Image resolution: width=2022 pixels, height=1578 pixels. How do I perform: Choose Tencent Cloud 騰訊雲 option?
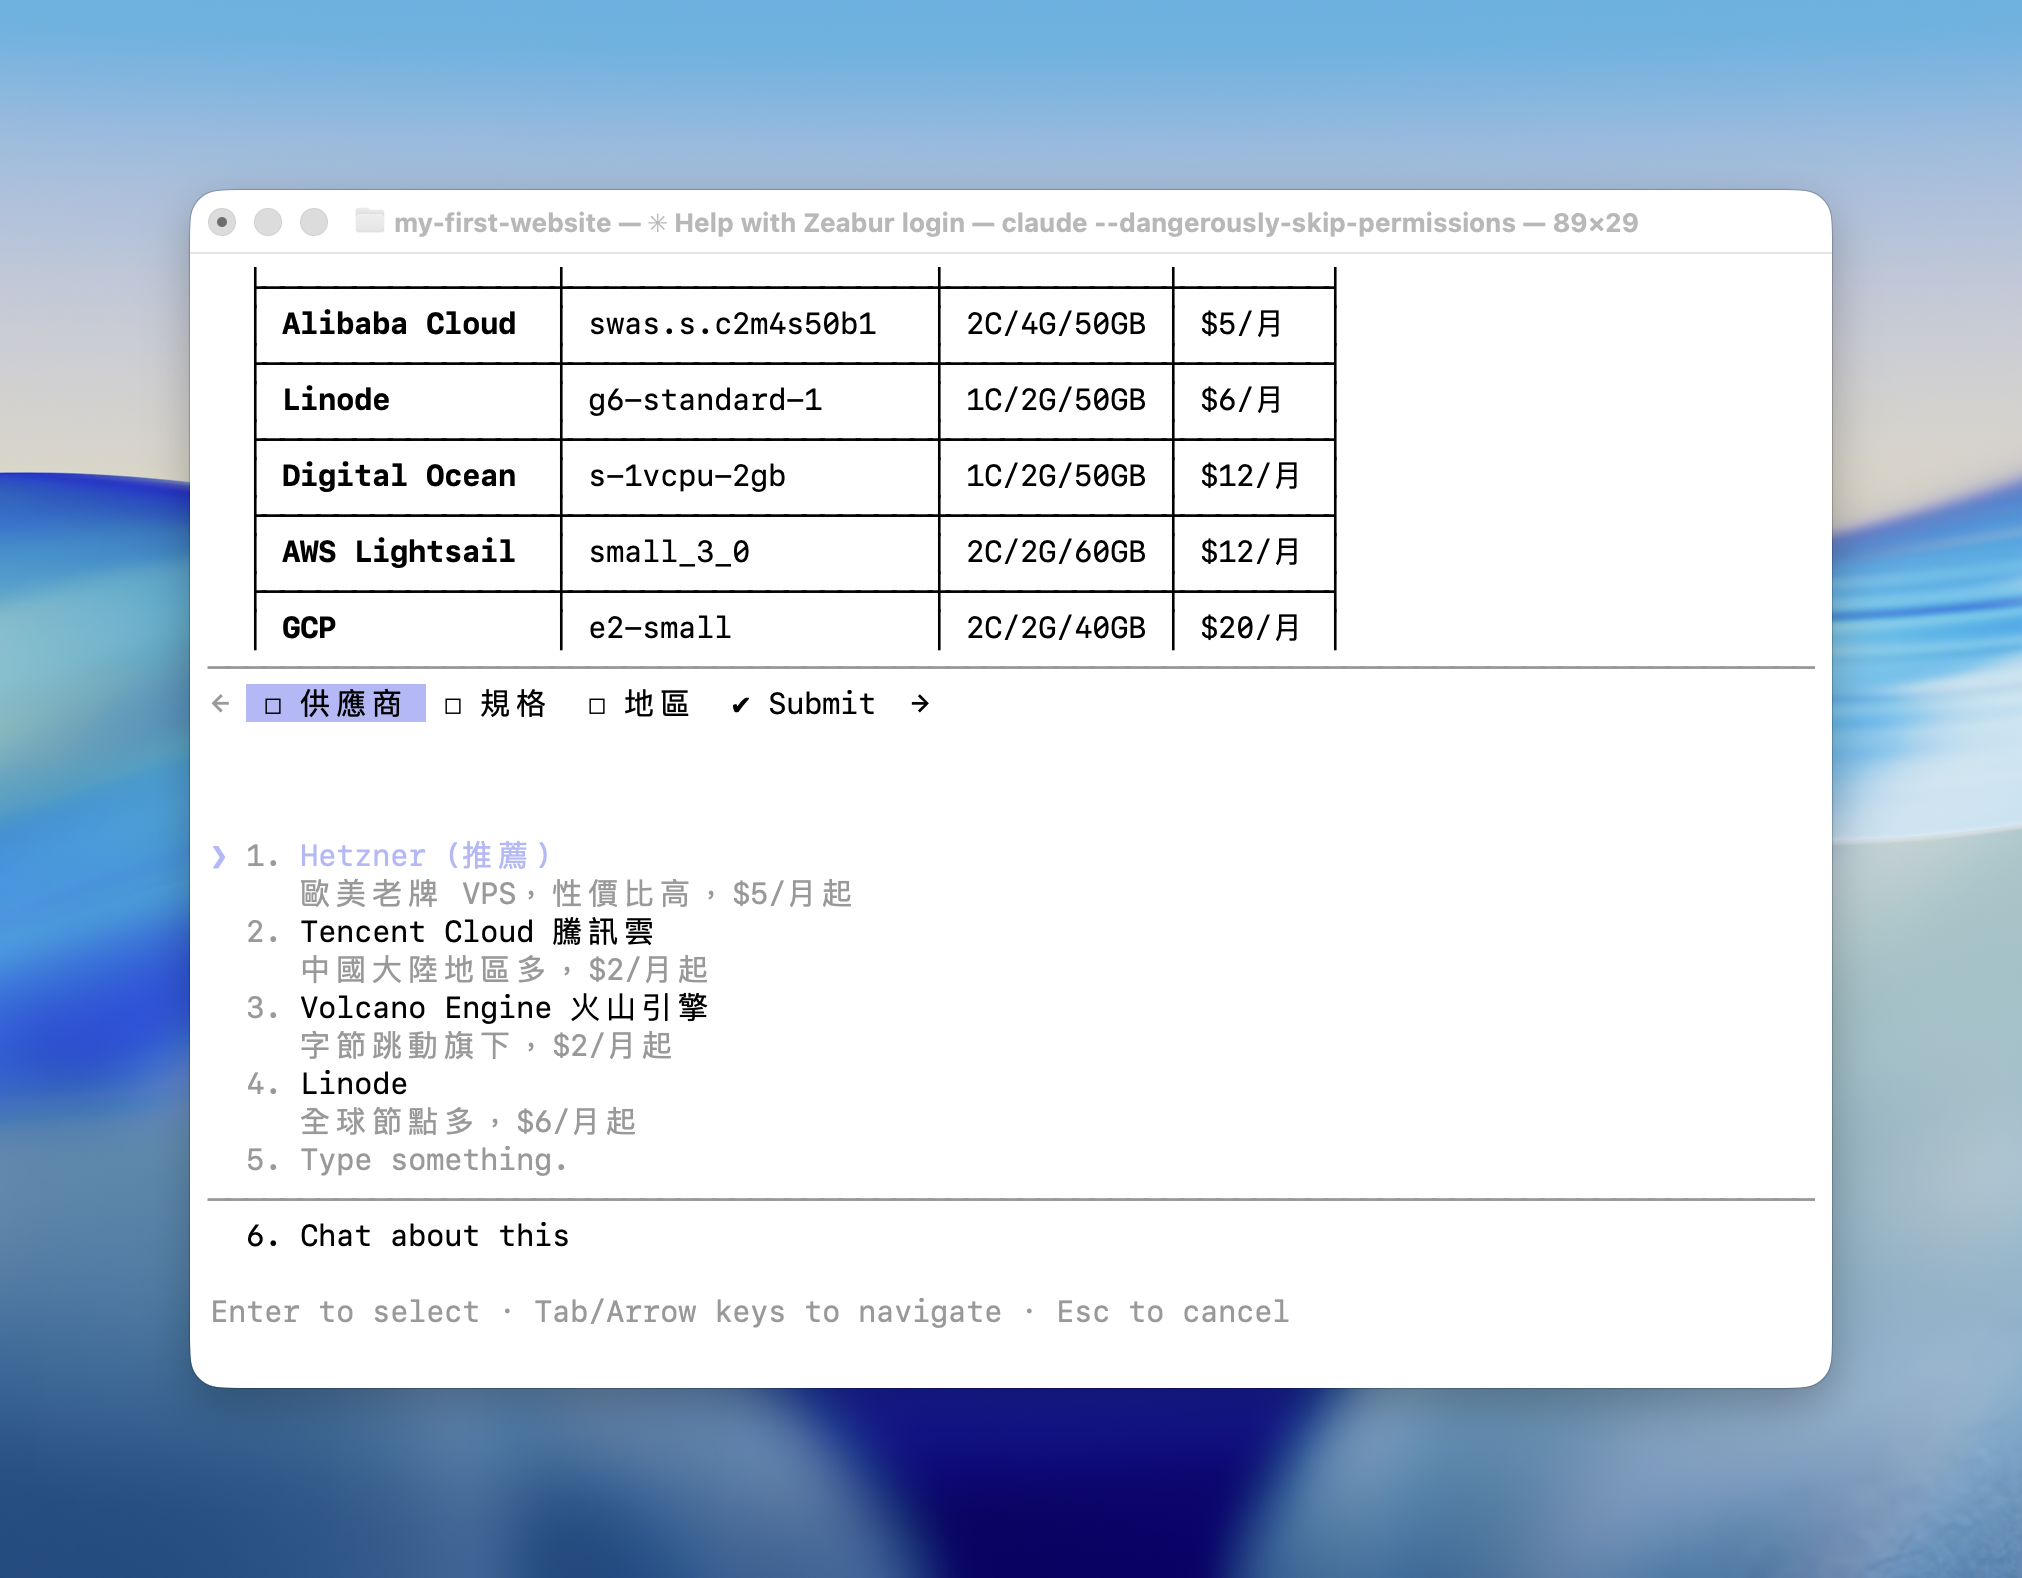coord(476,932)
